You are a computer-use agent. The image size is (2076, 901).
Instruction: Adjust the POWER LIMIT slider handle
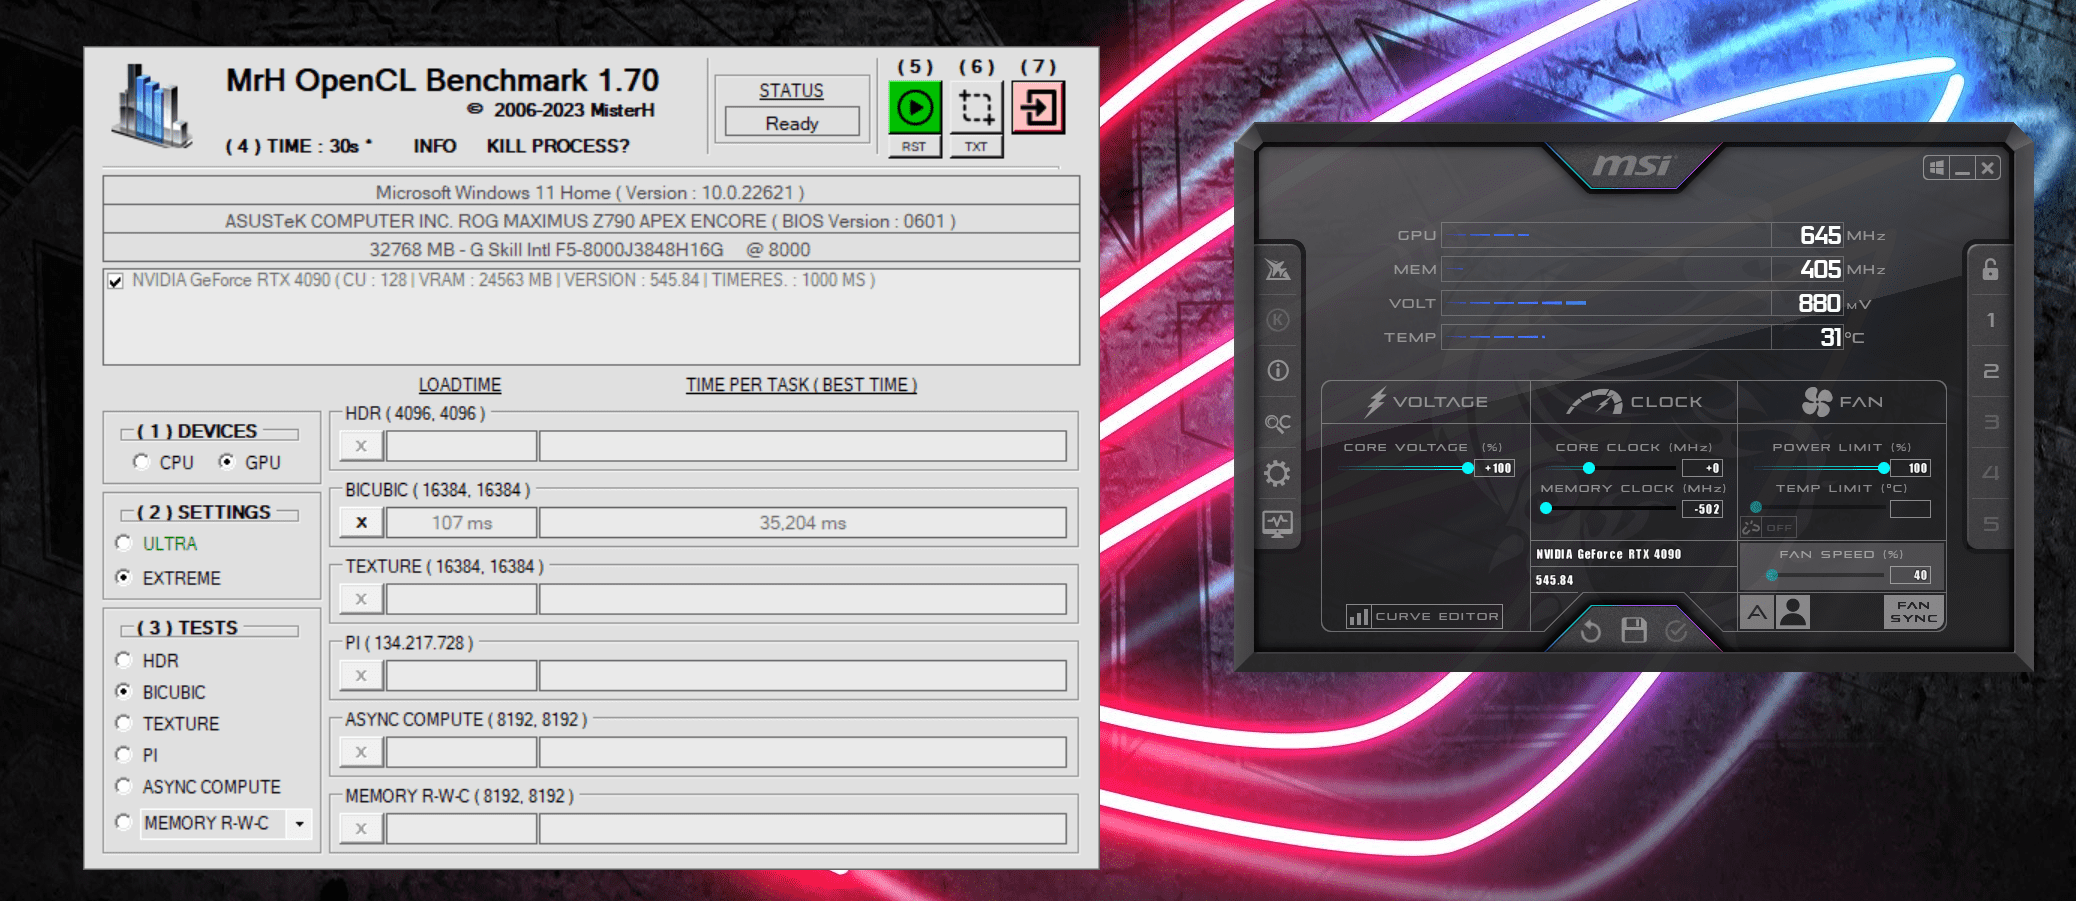[x=1884, y=468]
